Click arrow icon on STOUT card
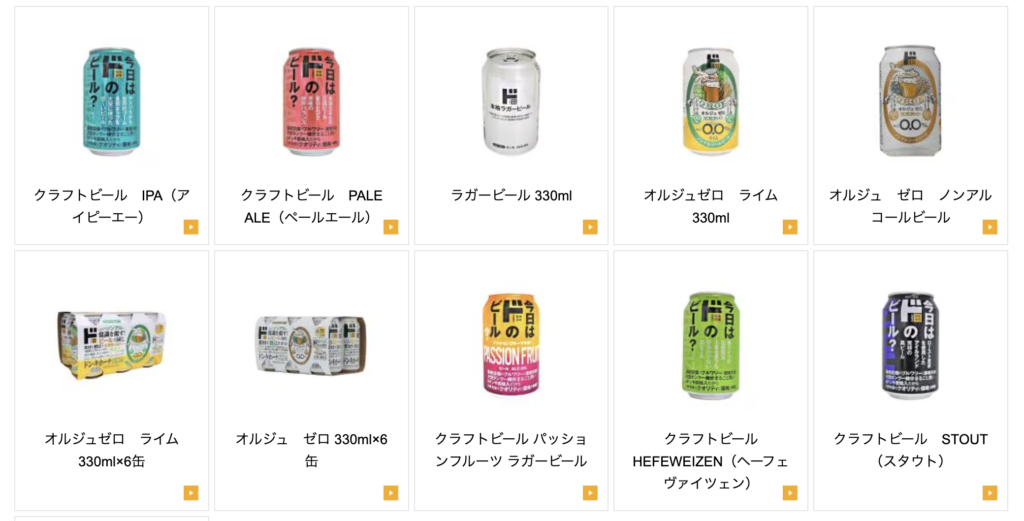1024x521 pixels. 989,493
